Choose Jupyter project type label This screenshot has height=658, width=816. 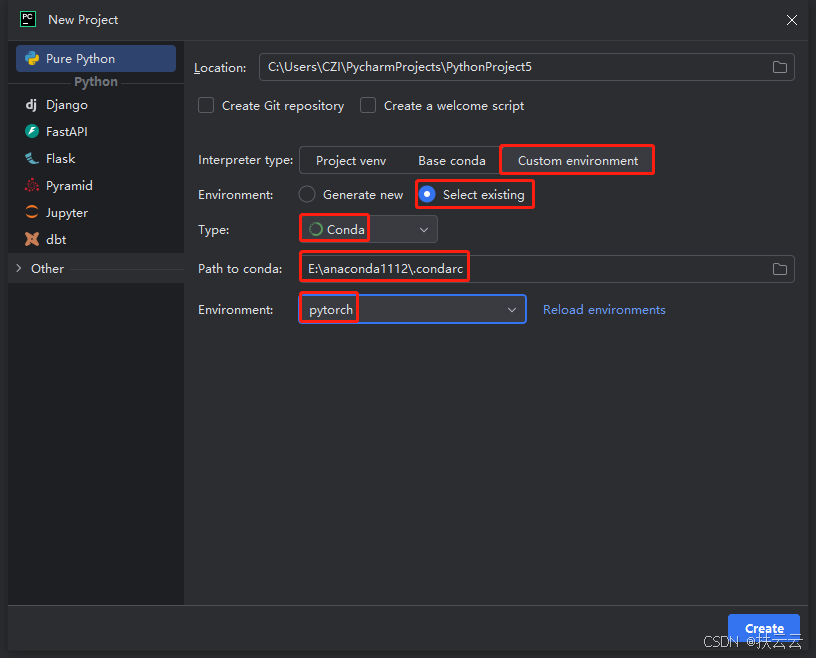[67, 213]
